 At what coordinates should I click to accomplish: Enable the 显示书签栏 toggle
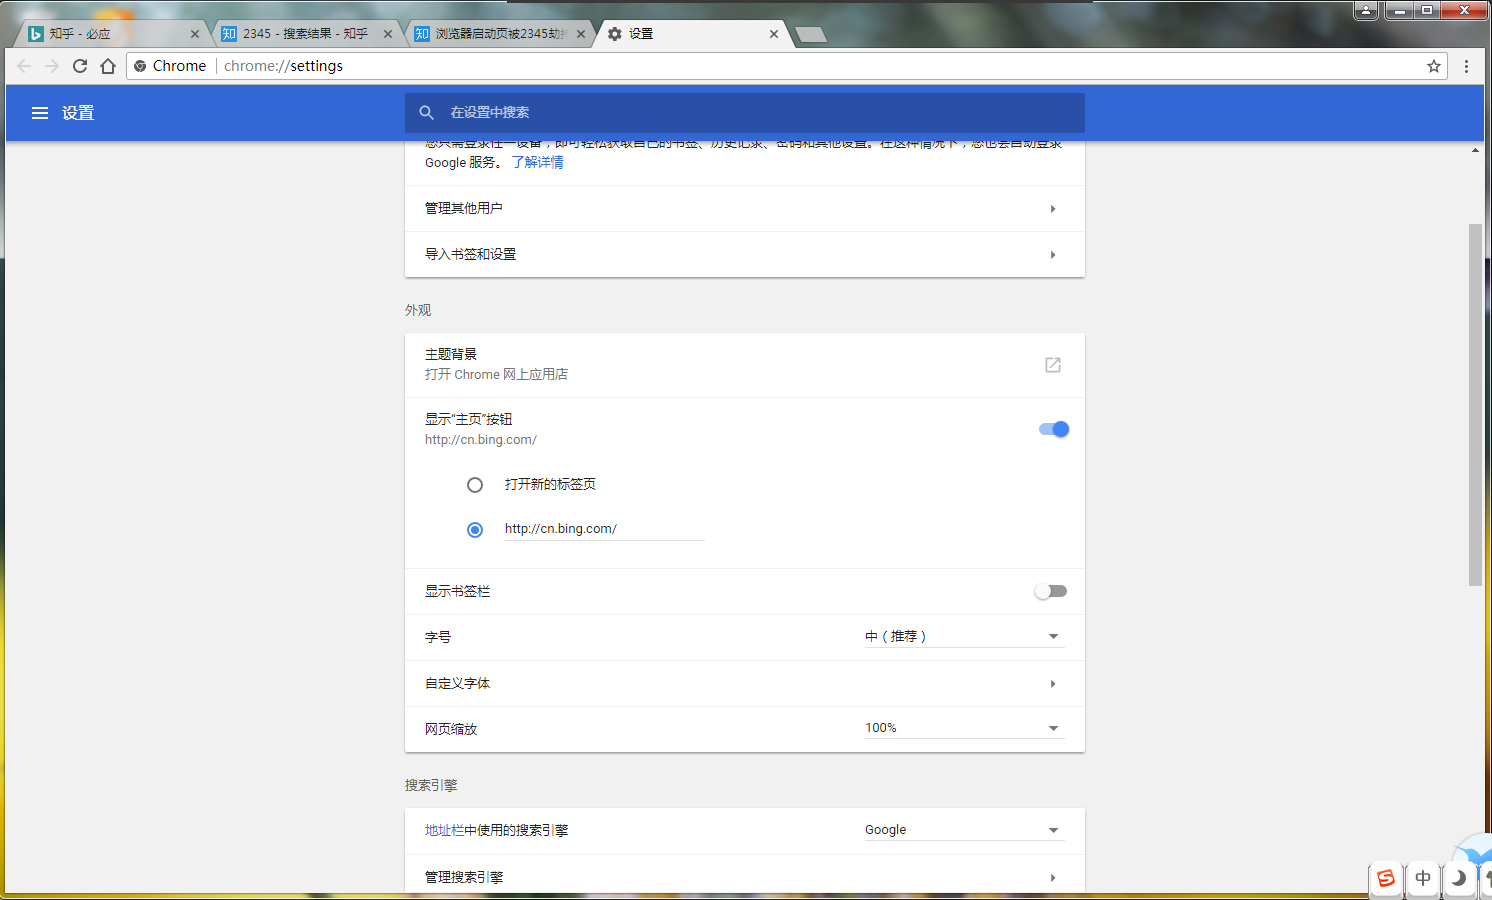tap(1050, 591)
